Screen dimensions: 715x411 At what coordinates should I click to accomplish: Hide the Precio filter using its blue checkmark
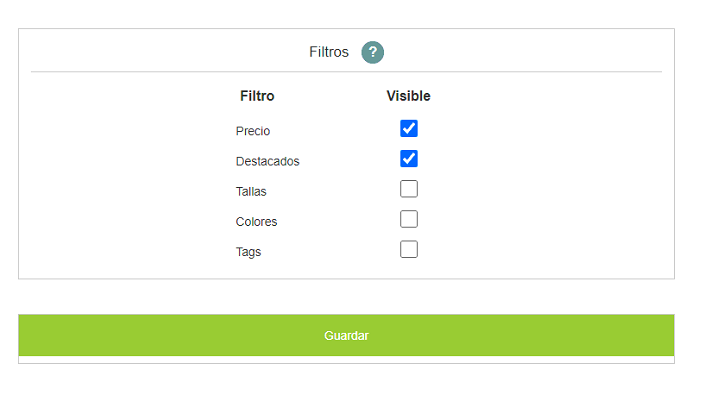pos(409,129)
